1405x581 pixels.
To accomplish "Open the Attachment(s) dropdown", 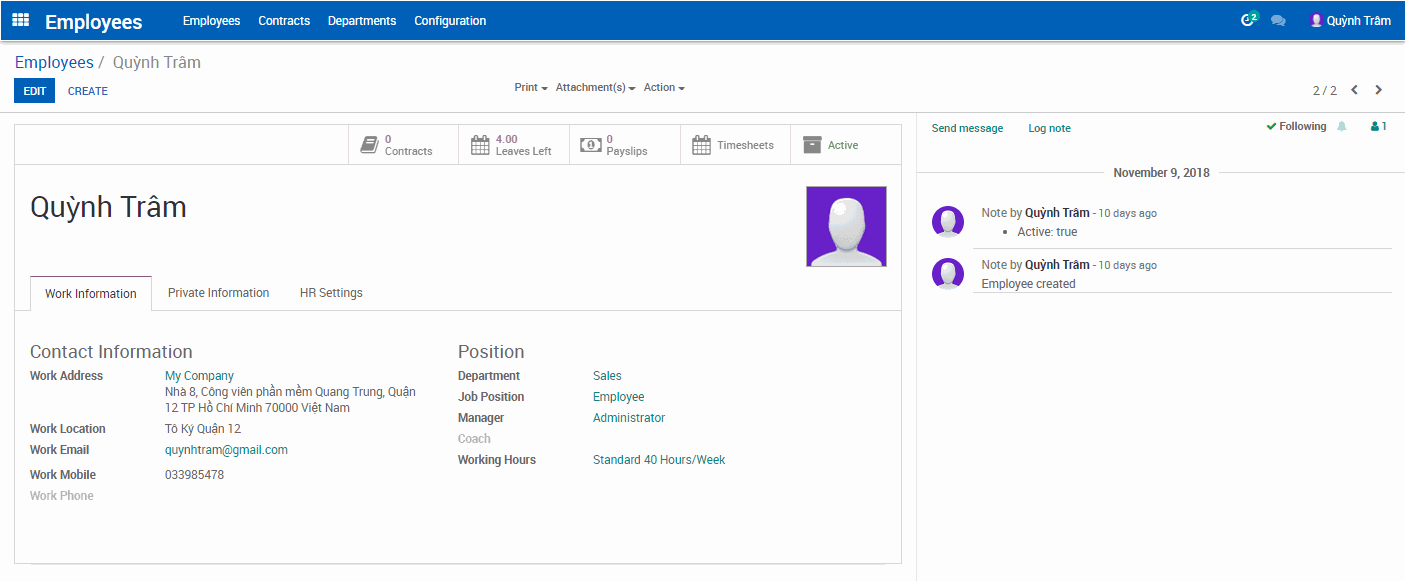I will [594, 87].
